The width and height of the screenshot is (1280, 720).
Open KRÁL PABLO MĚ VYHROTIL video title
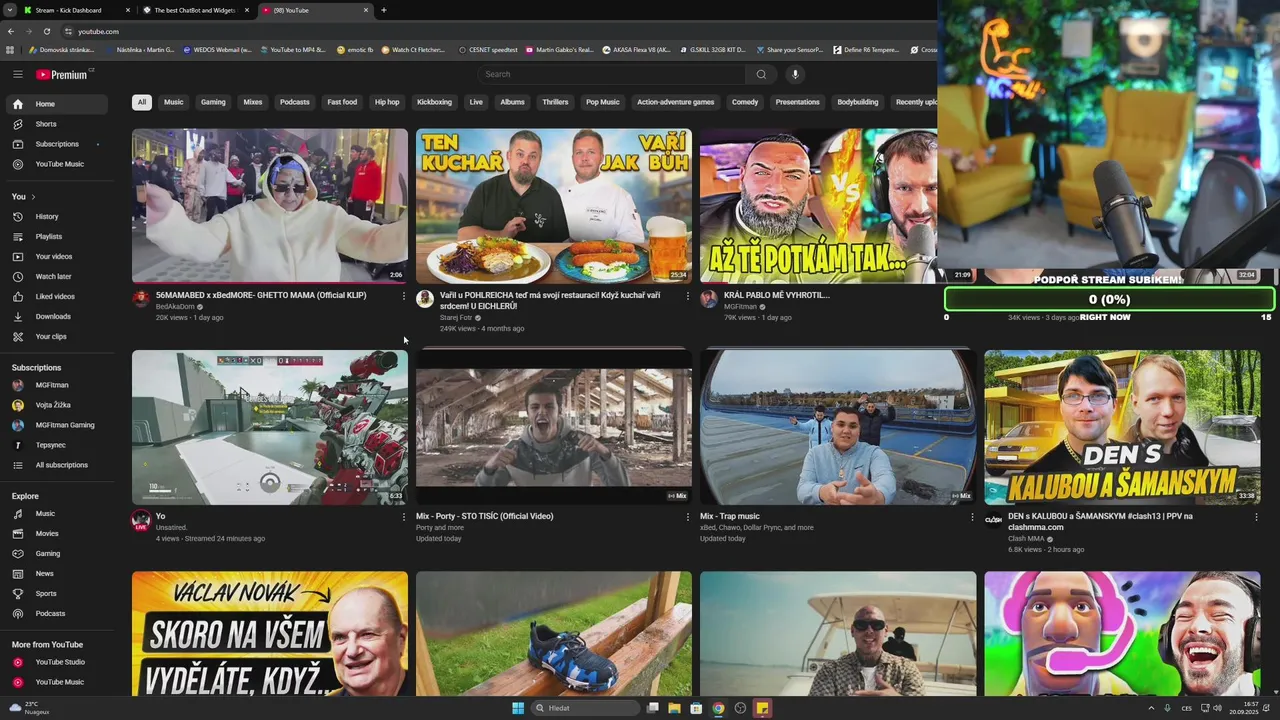777,295
